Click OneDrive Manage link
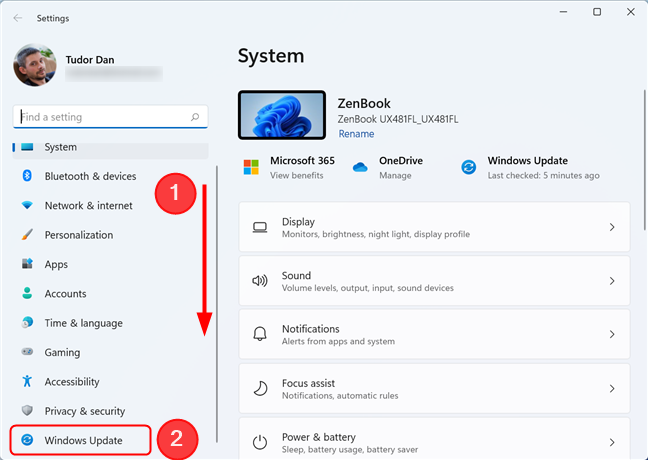This screenshot has width=648, height=460. coord(395,176)
